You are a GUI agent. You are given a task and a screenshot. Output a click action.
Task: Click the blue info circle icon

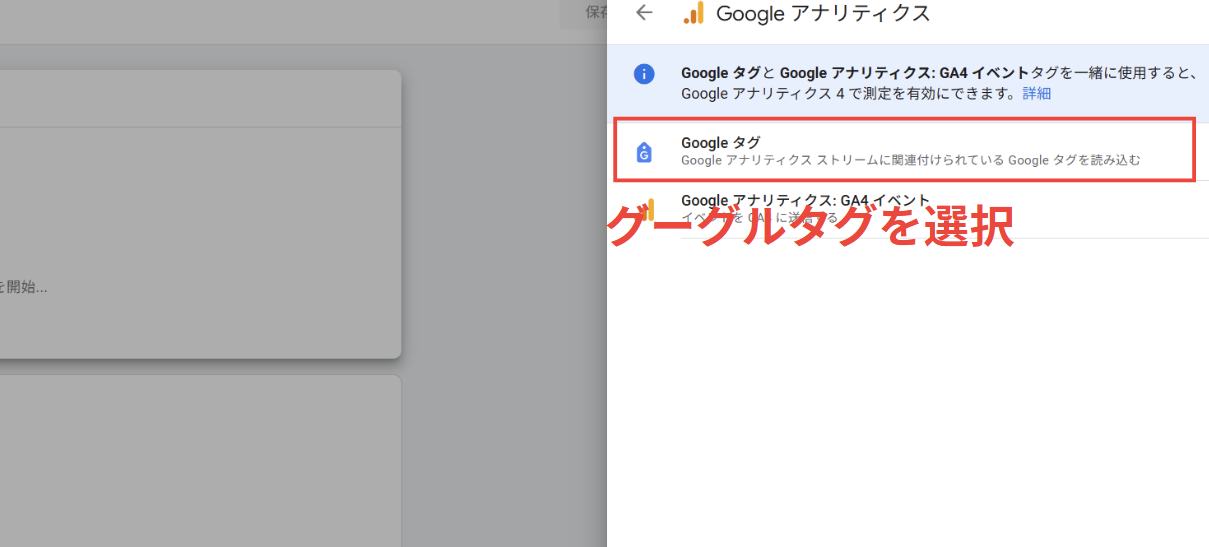coord(645,74)
